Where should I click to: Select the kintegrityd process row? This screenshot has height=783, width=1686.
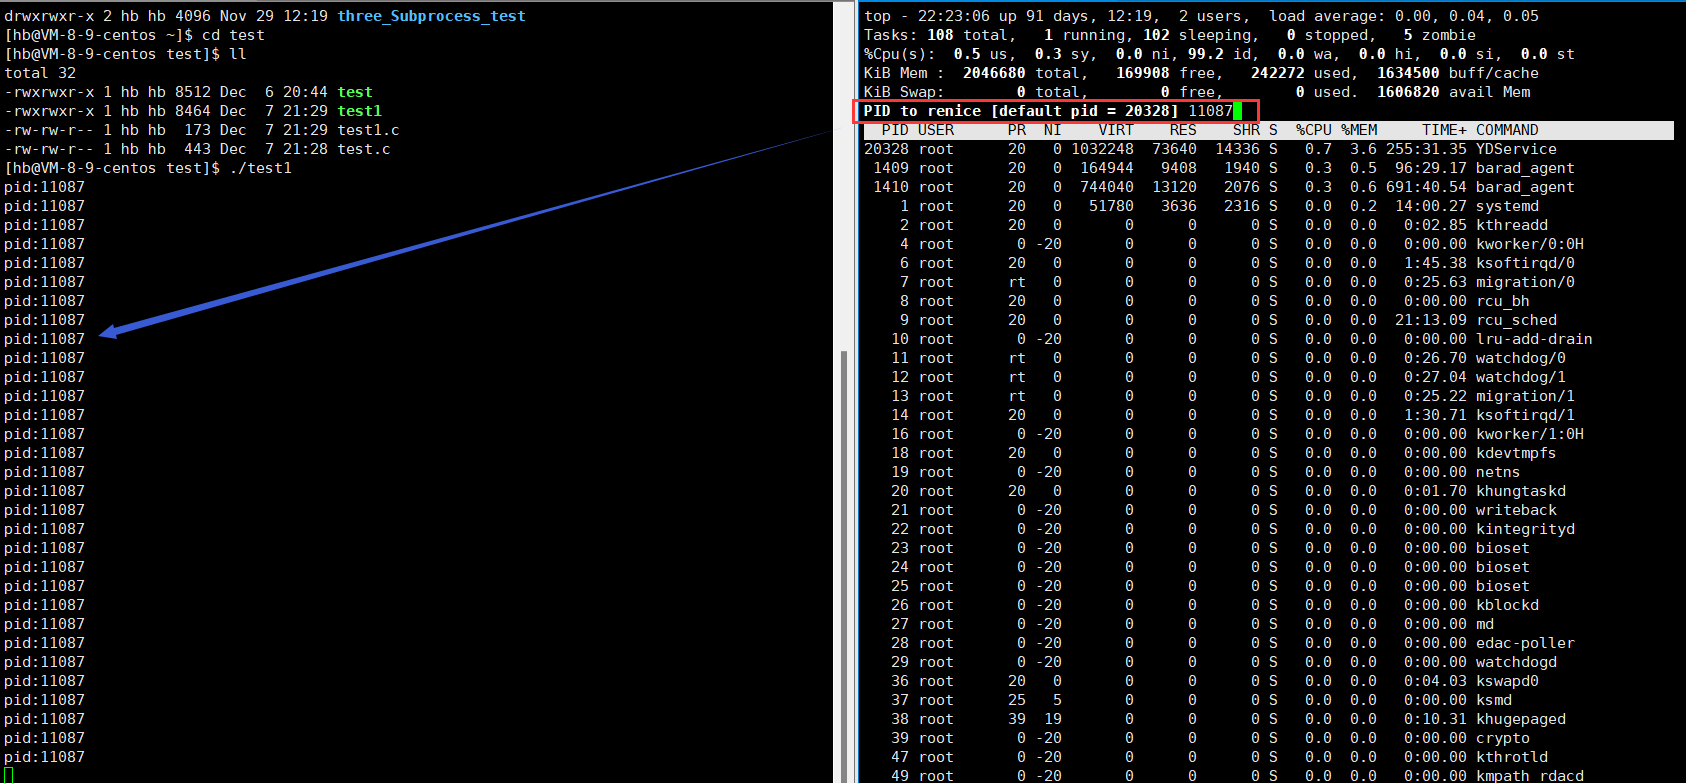pos(1268,529)
